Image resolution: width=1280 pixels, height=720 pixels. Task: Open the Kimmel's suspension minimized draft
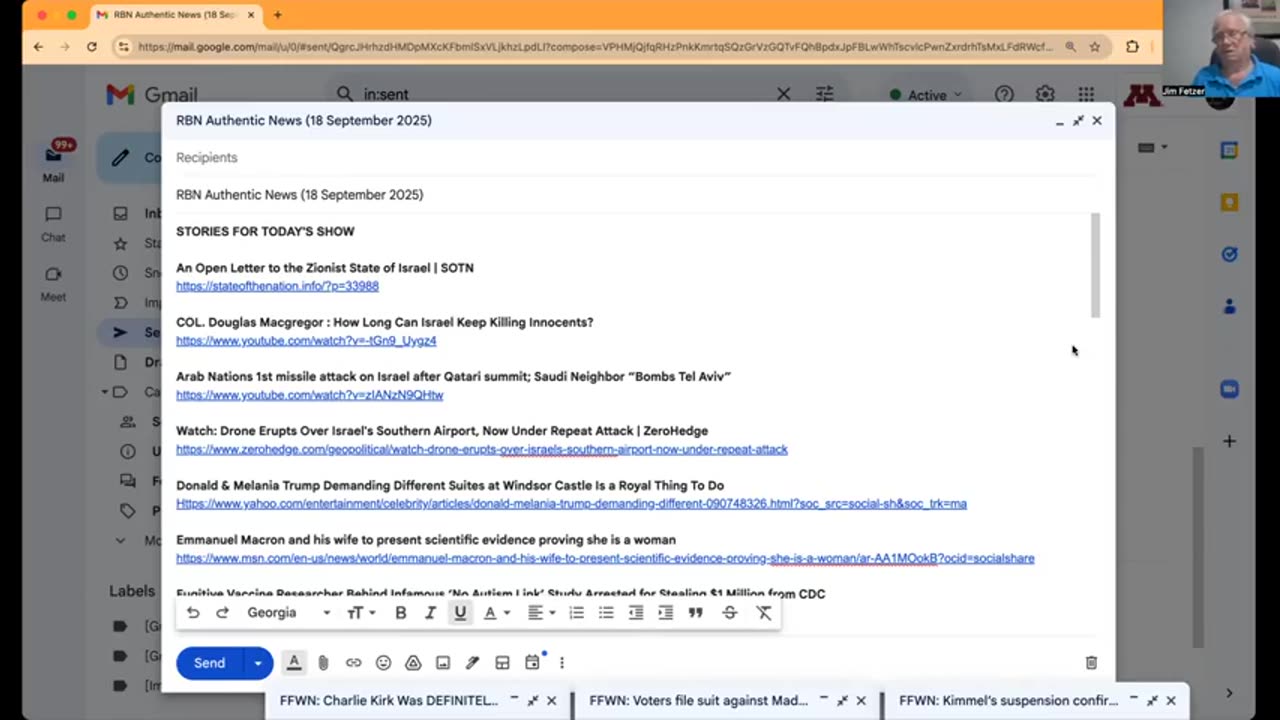pyautogui.click(x=1008, y=701)
